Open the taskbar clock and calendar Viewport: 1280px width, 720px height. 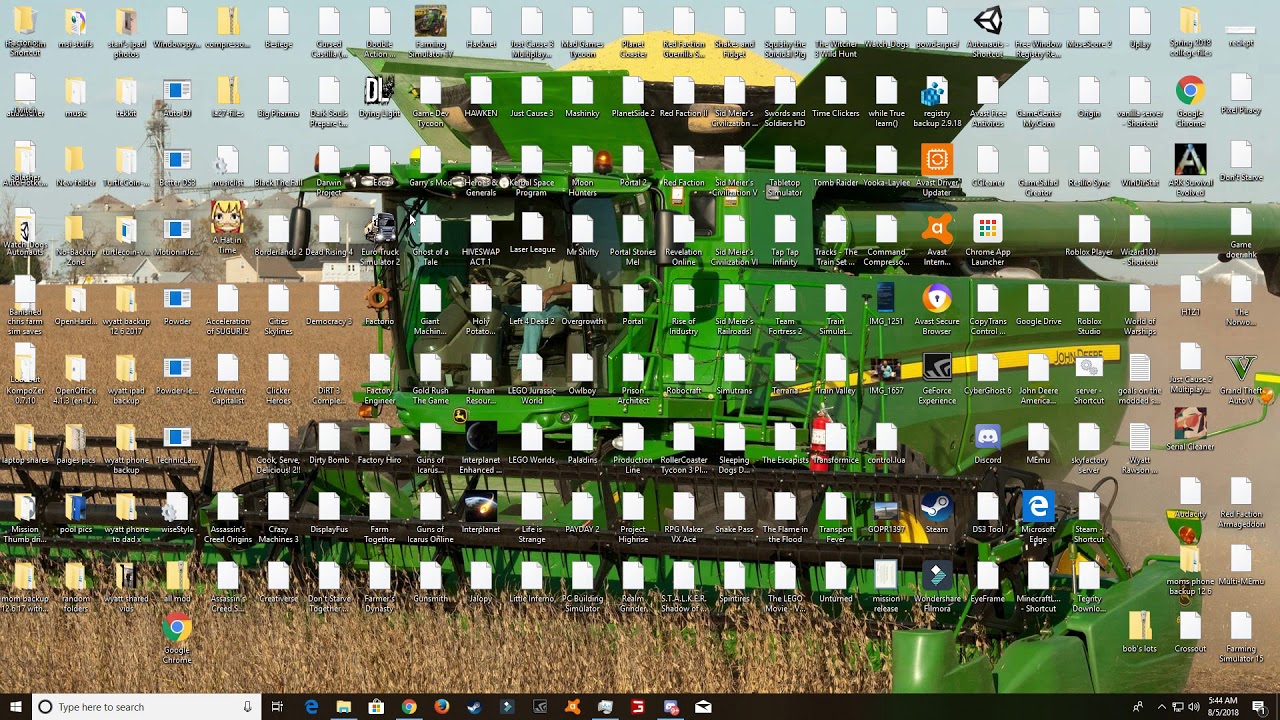[x=1222, y=707]
